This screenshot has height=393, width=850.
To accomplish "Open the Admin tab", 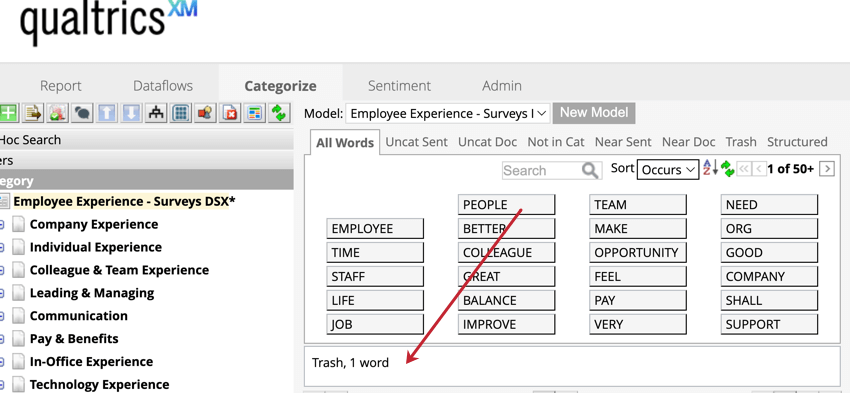I will [502, 86].
